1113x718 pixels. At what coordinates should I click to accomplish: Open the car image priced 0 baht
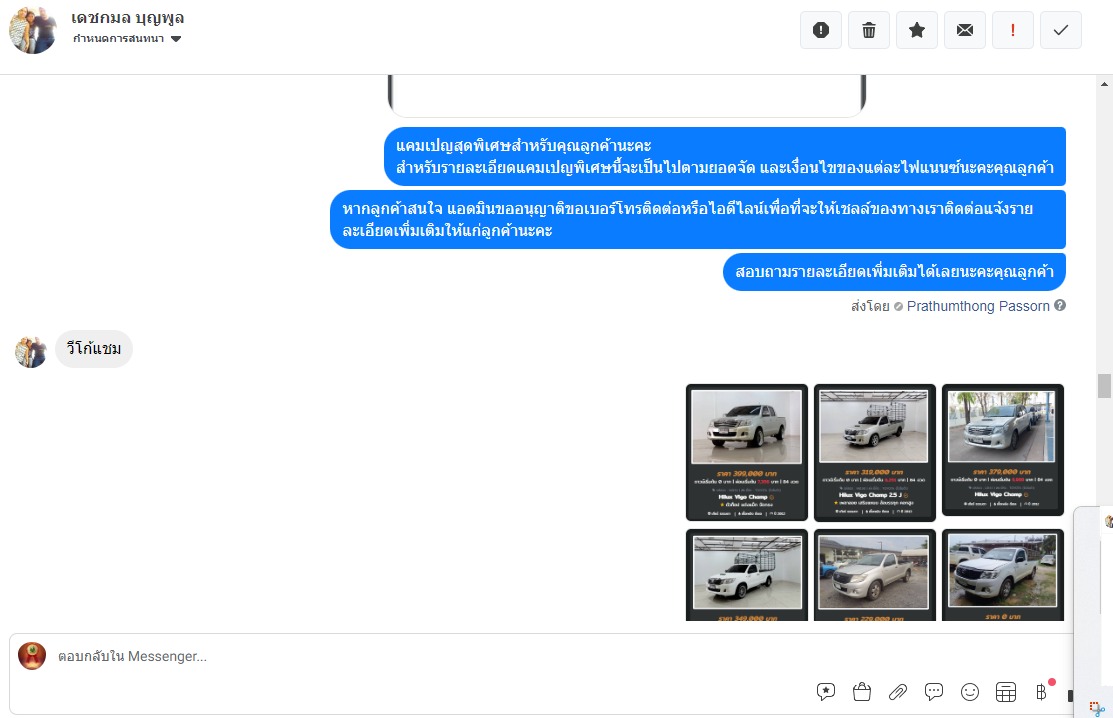pos(1002,575)
